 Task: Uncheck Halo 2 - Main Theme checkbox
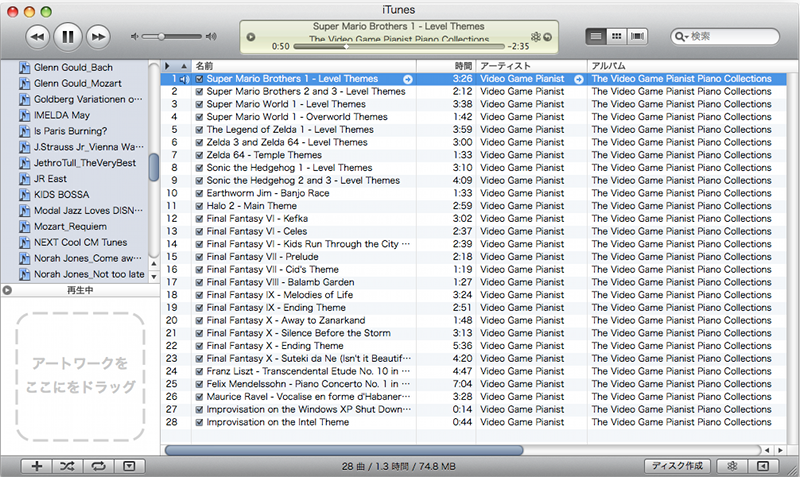coord(200,206)
